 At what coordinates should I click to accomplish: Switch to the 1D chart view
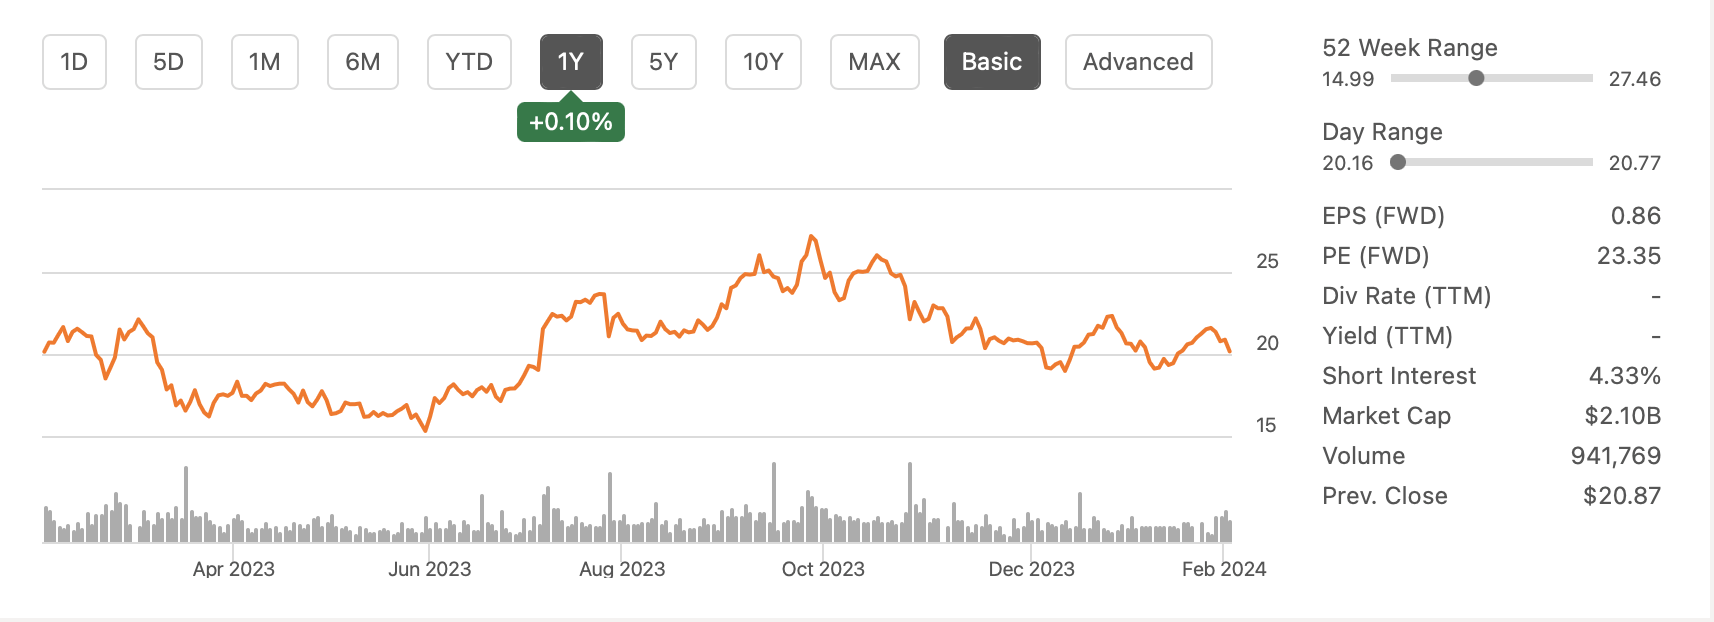click(73, 61)
